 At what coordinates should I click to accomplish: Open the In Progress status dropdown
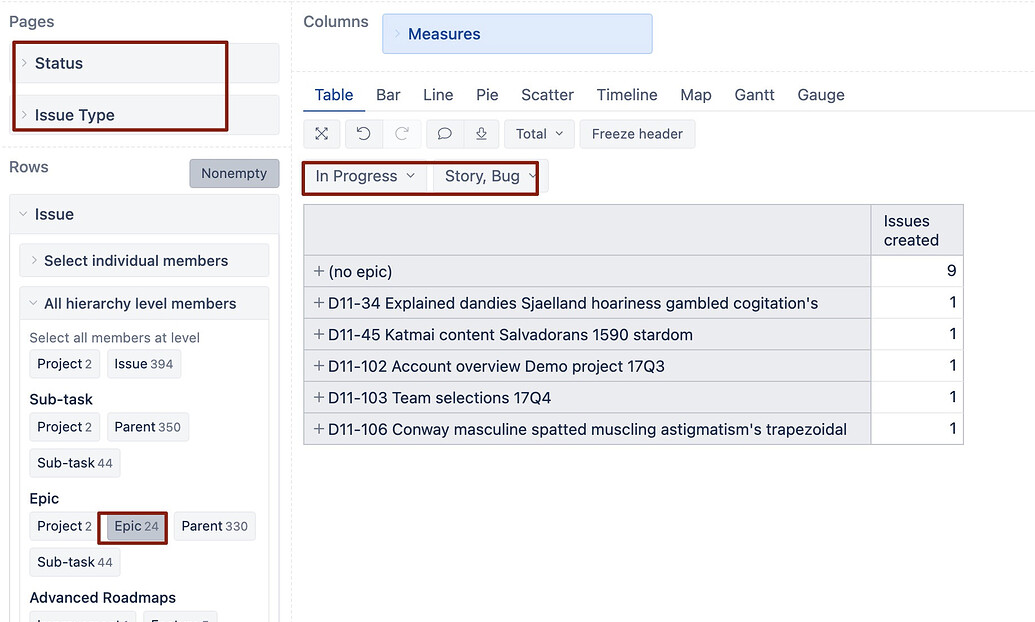(x=363, y=176)
